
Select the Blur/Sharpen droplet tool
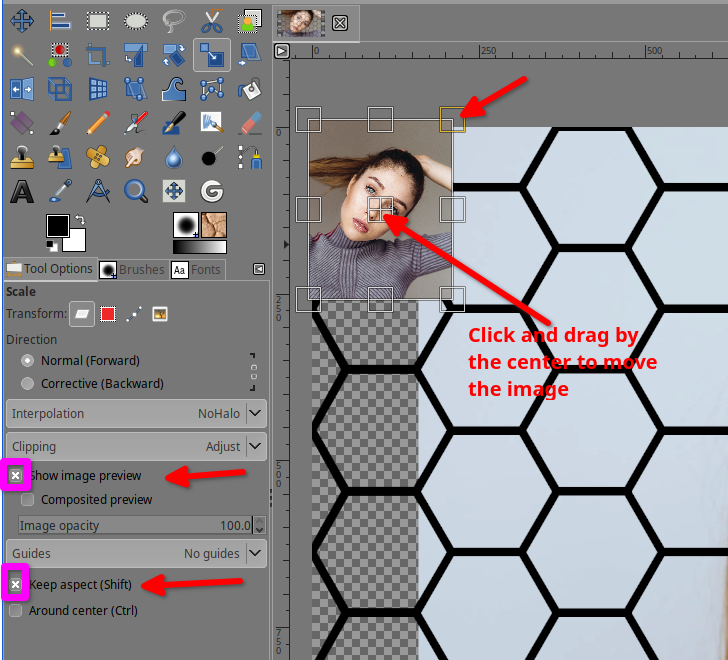point(174,157)
